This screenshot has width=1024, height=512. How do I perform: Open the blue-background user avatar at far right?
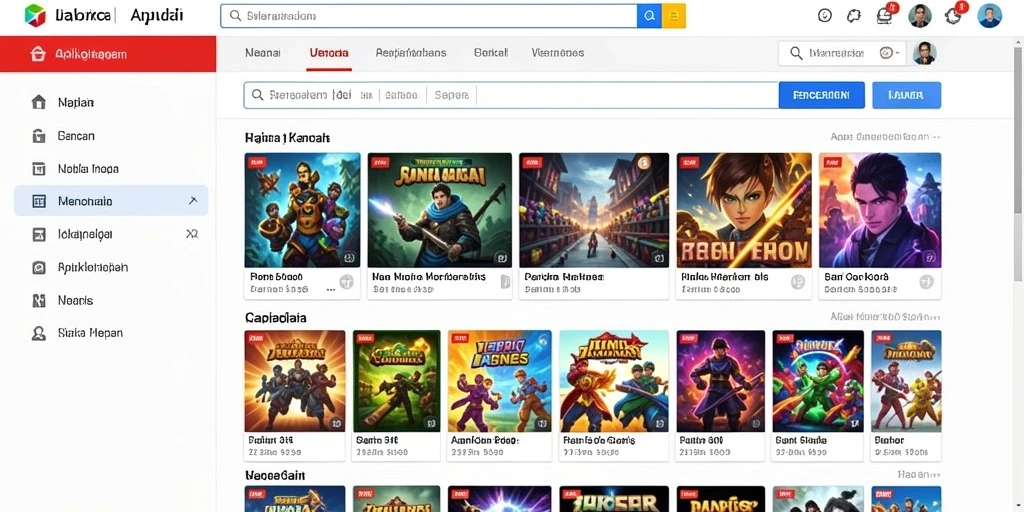989,16
